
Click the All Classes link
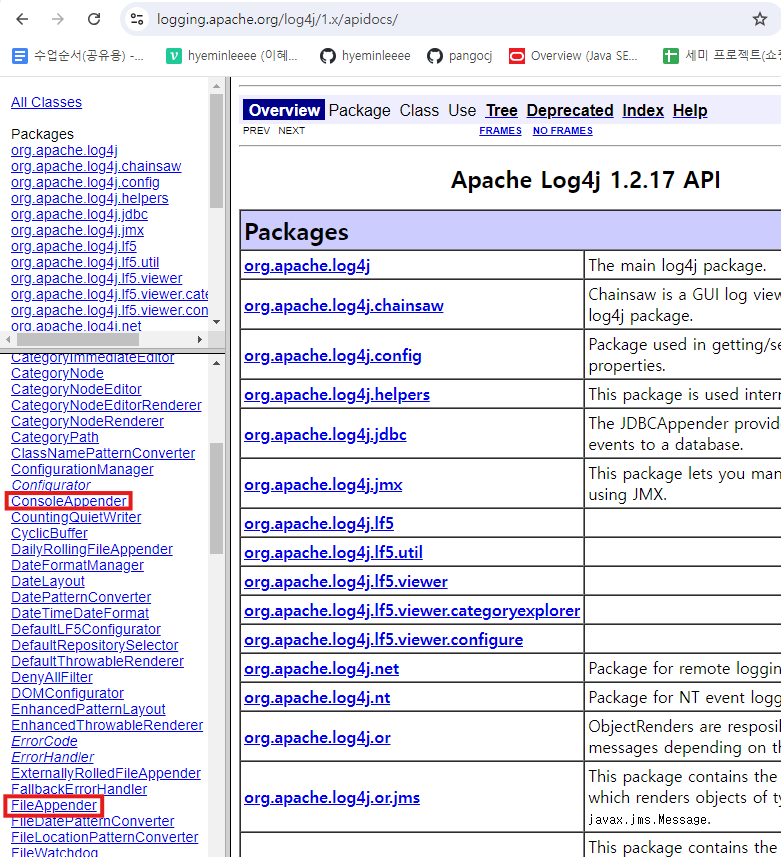point(46,102)
